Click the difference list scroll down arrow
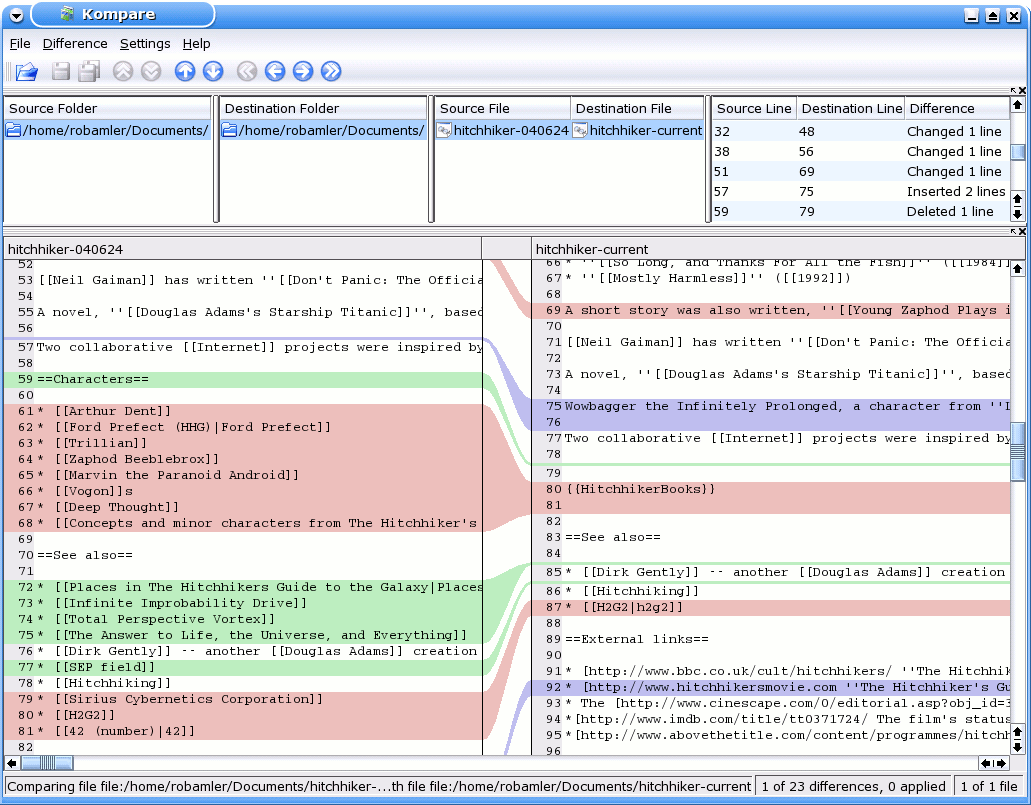 click(1017, 213)
